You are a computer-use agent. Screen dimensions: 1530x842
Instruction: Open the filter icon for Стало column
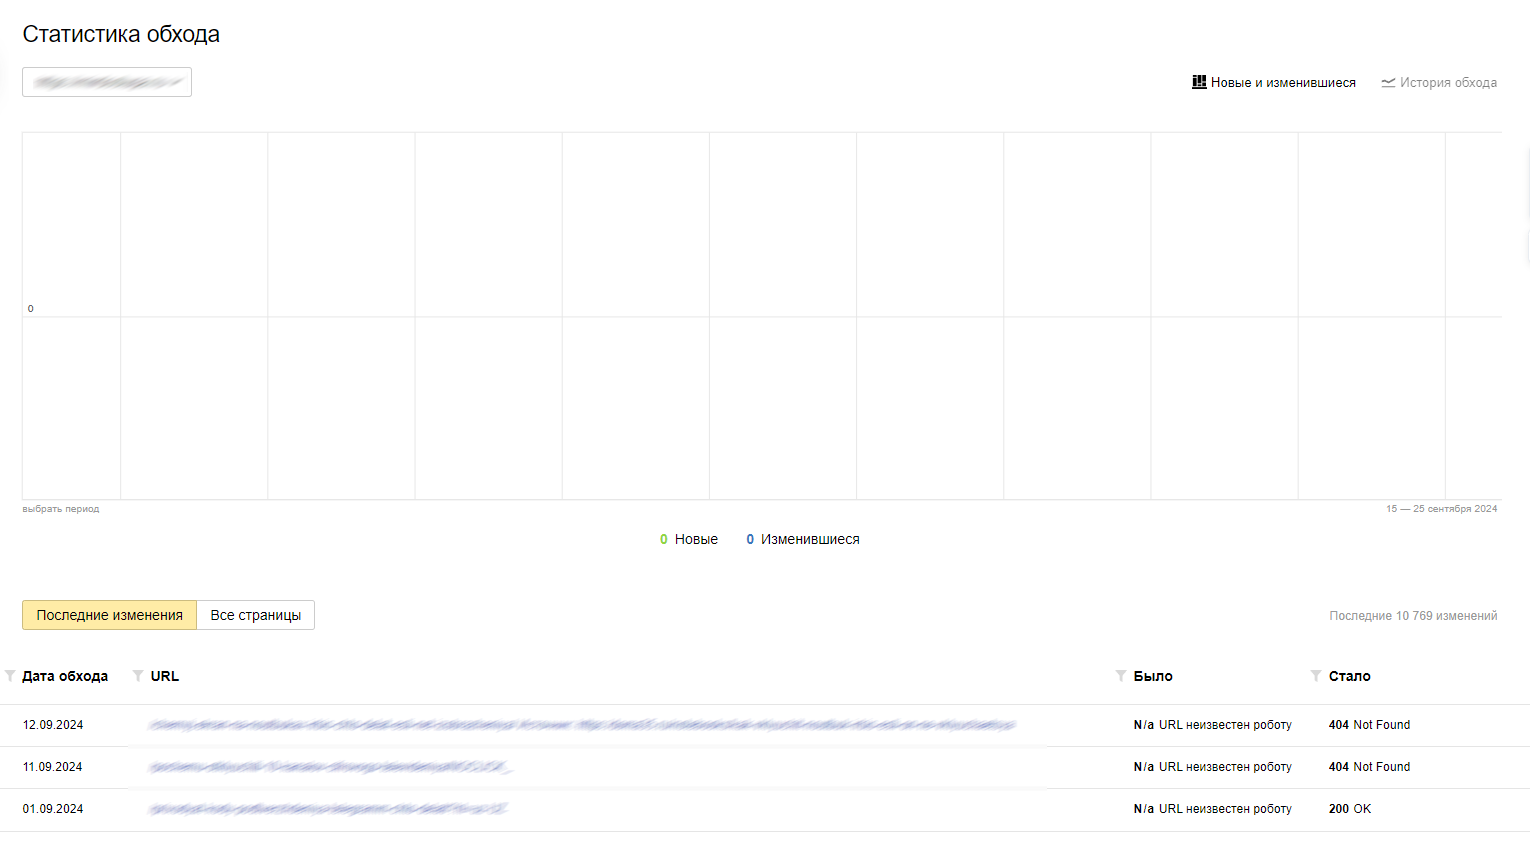[x=1316, y=676]
